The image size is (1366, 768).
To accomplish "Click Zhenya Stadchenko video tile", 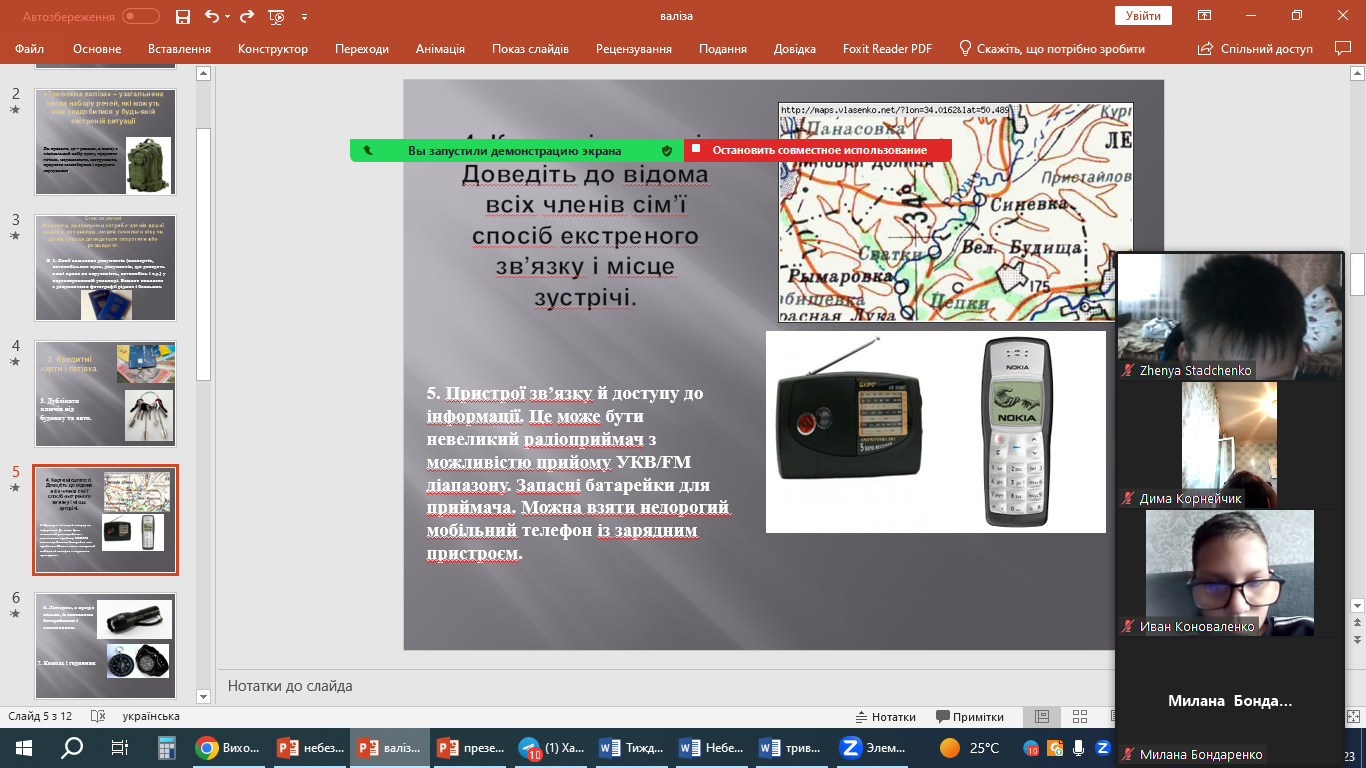I will tap(1230, 315).
